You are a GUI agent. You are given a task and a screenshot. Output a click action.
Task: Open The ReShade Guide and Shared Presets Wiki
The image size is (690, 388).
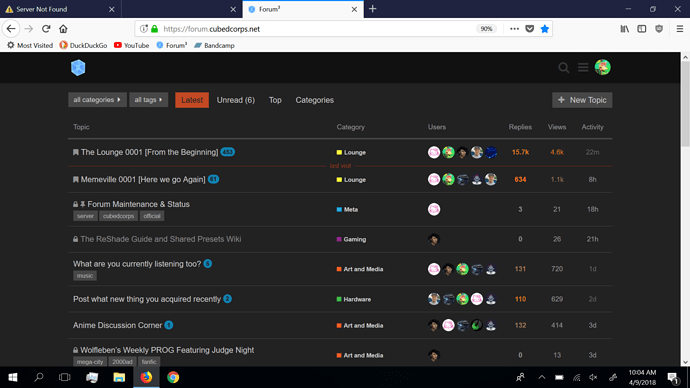tap(161, 239)
